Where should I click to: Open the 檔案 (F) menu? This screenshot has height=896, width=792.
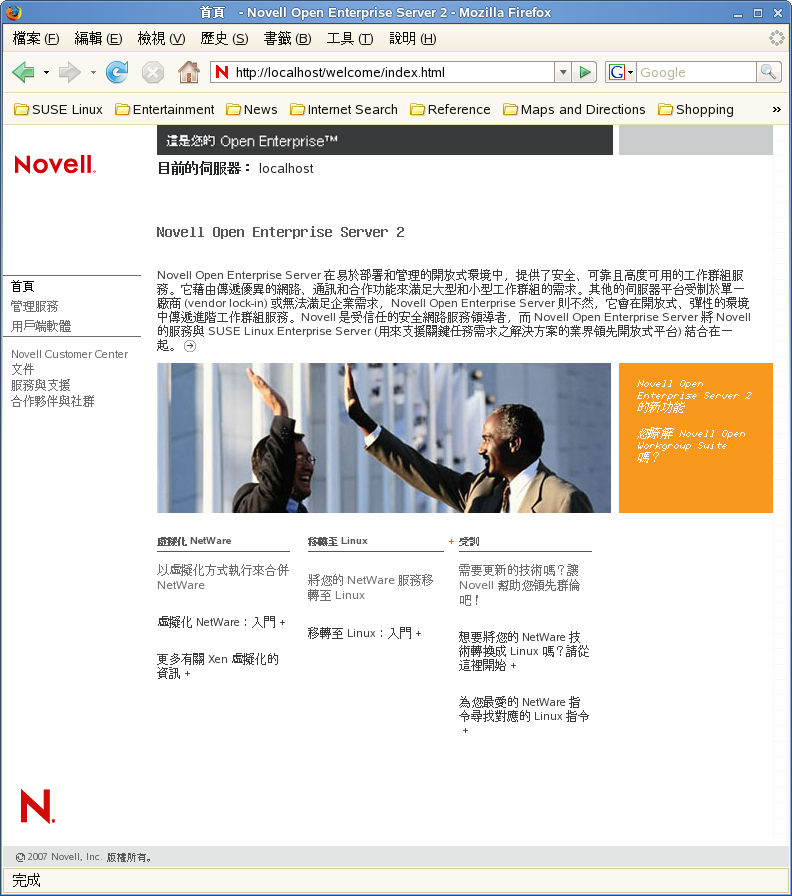(x=35, y=38)
